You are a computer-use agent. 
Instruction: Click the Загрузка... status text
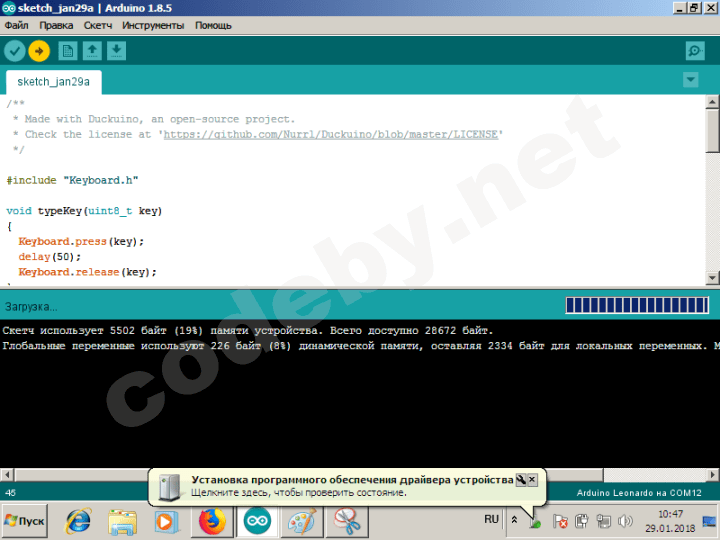tap(31, 307)
